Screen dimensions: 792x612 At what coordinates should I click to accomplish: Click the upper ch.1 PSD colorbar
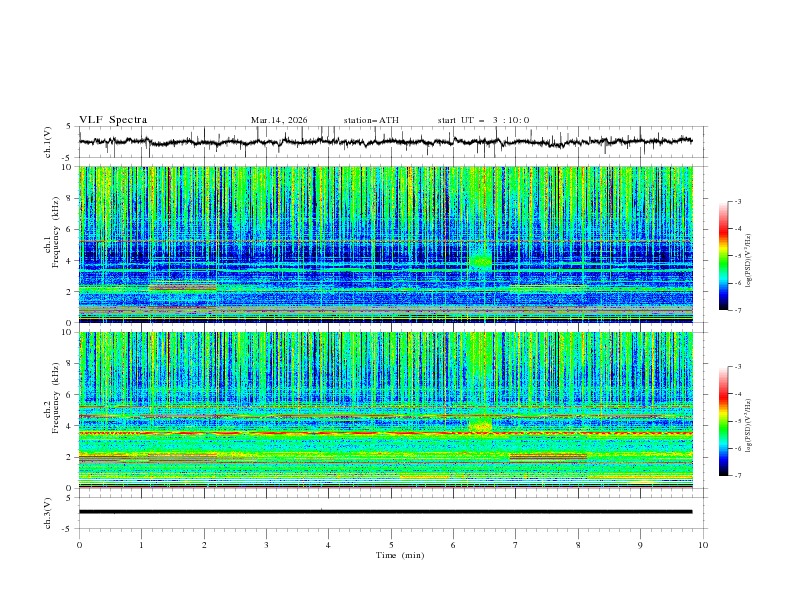723,255
